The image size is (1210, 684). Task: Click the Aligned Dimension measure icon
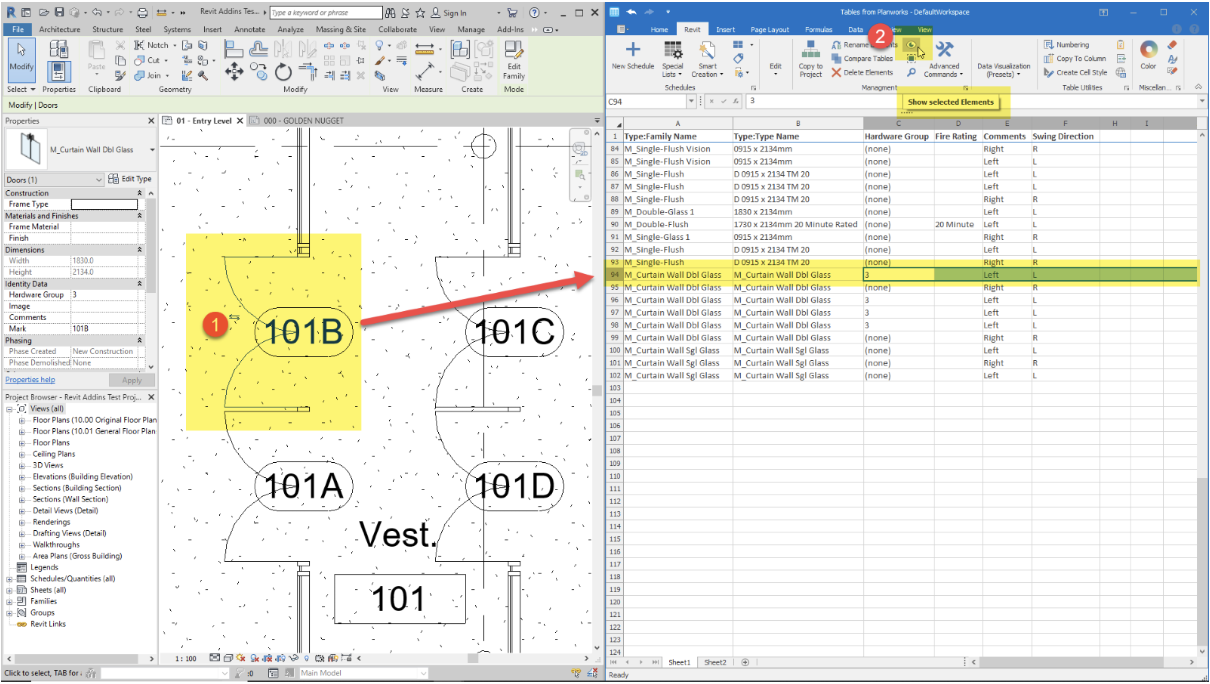426,71
